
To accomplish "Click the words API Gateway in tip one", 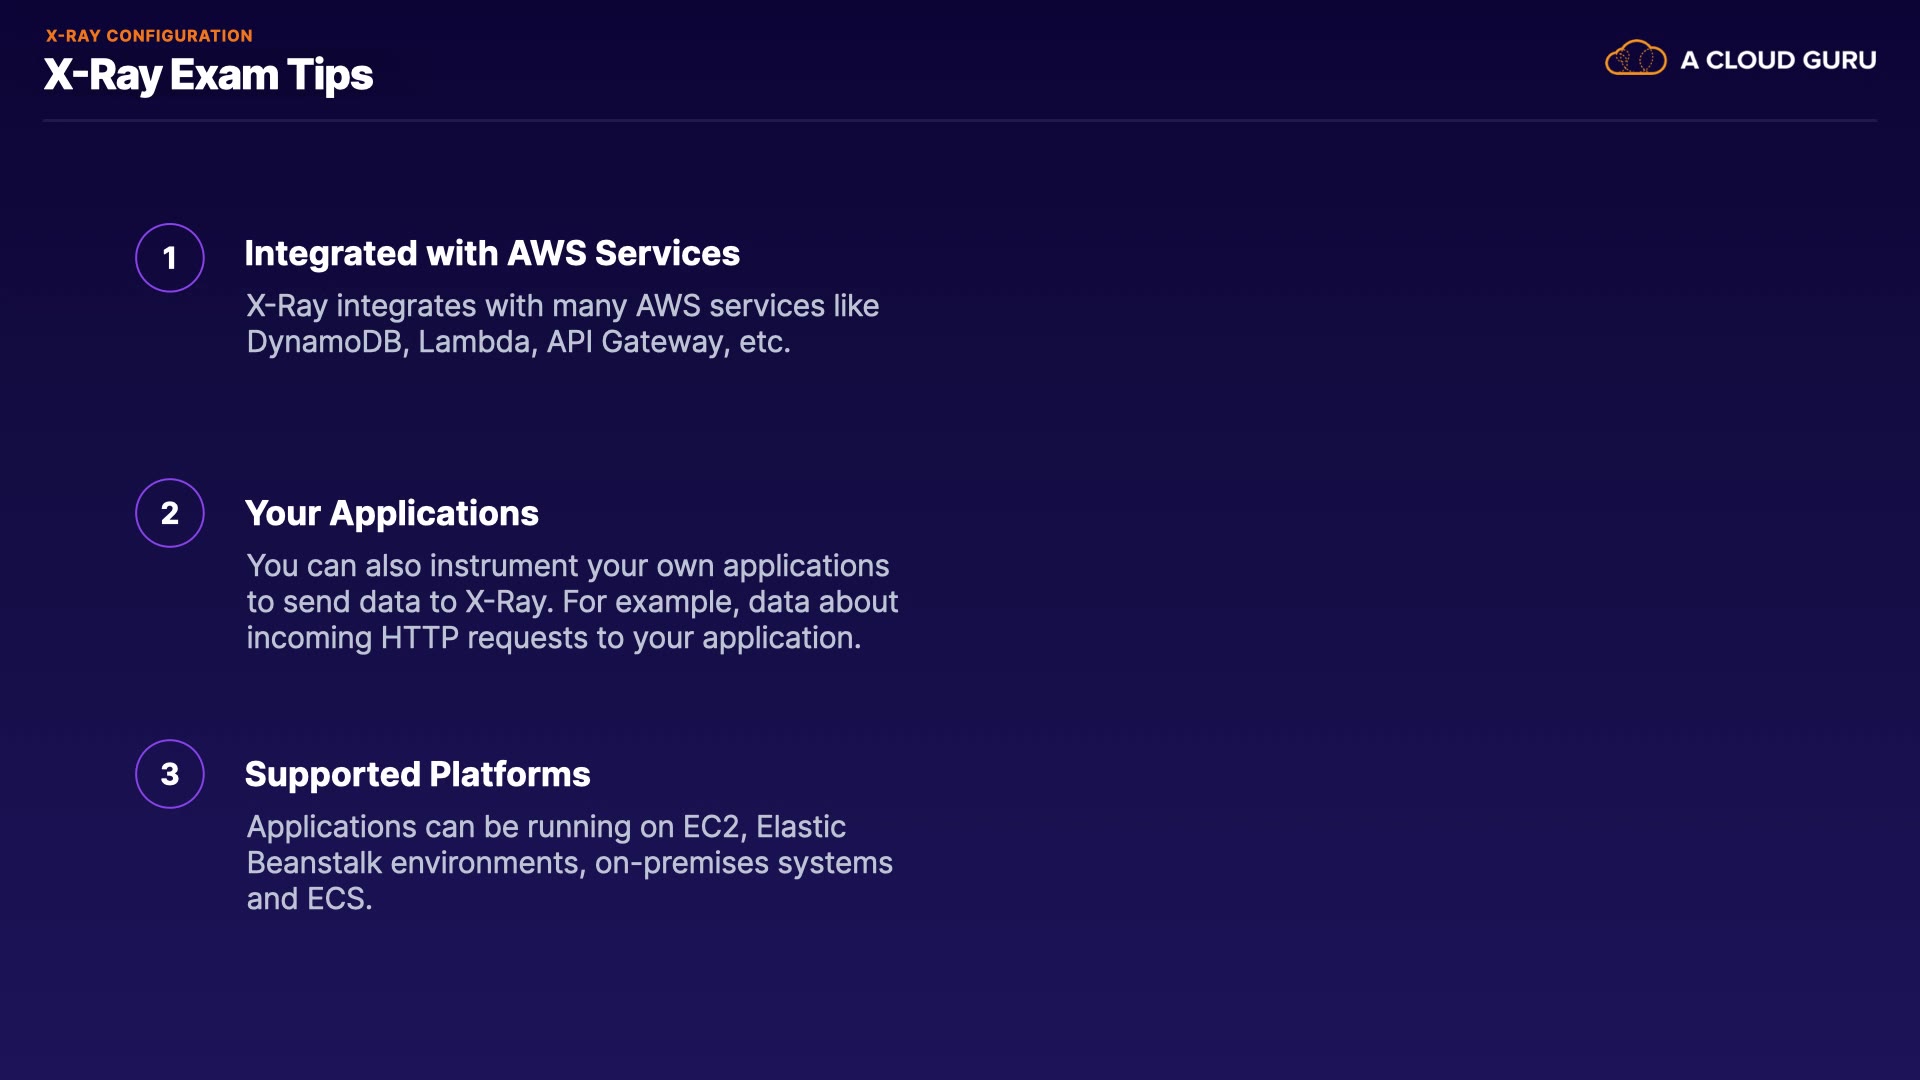I will (636, 342).
